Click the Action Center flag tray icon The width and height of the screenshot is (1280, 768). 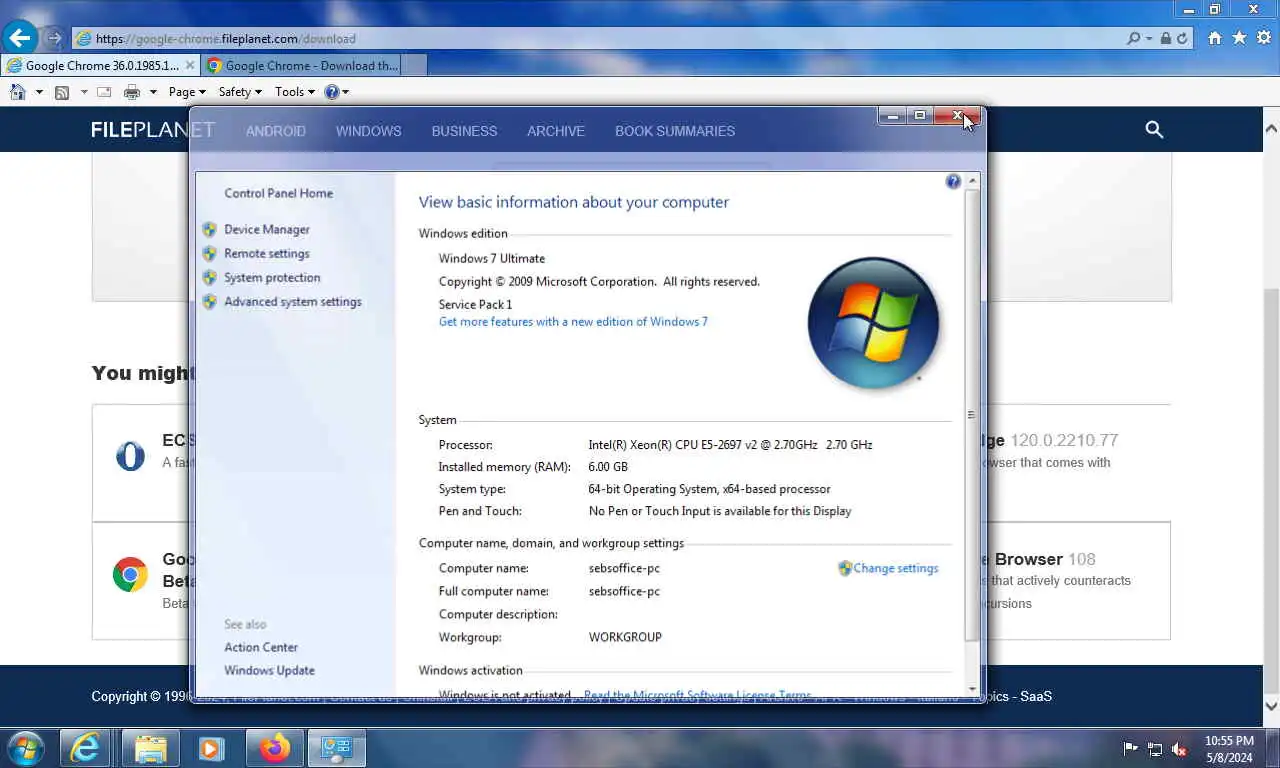point(1131,748)
